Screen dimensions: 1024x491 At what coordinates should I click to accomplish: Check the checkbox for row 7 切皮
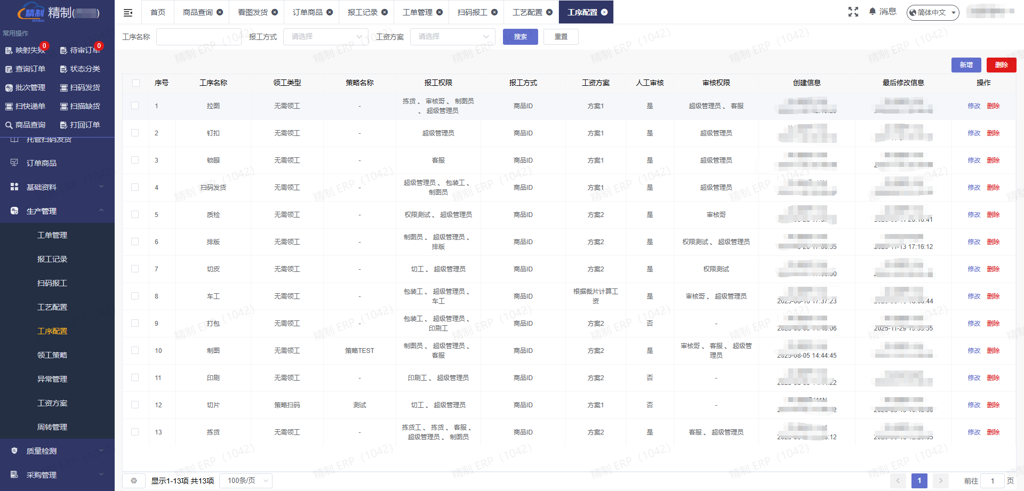coord(135,268)
